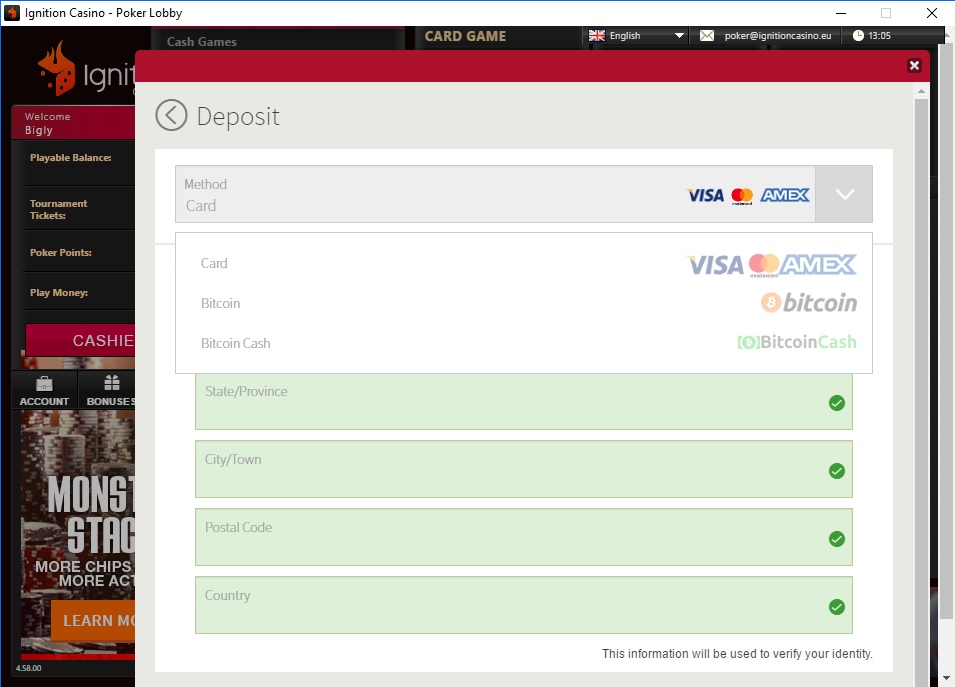
Task: Open the English language dropdown
Action: click(637, 35)
